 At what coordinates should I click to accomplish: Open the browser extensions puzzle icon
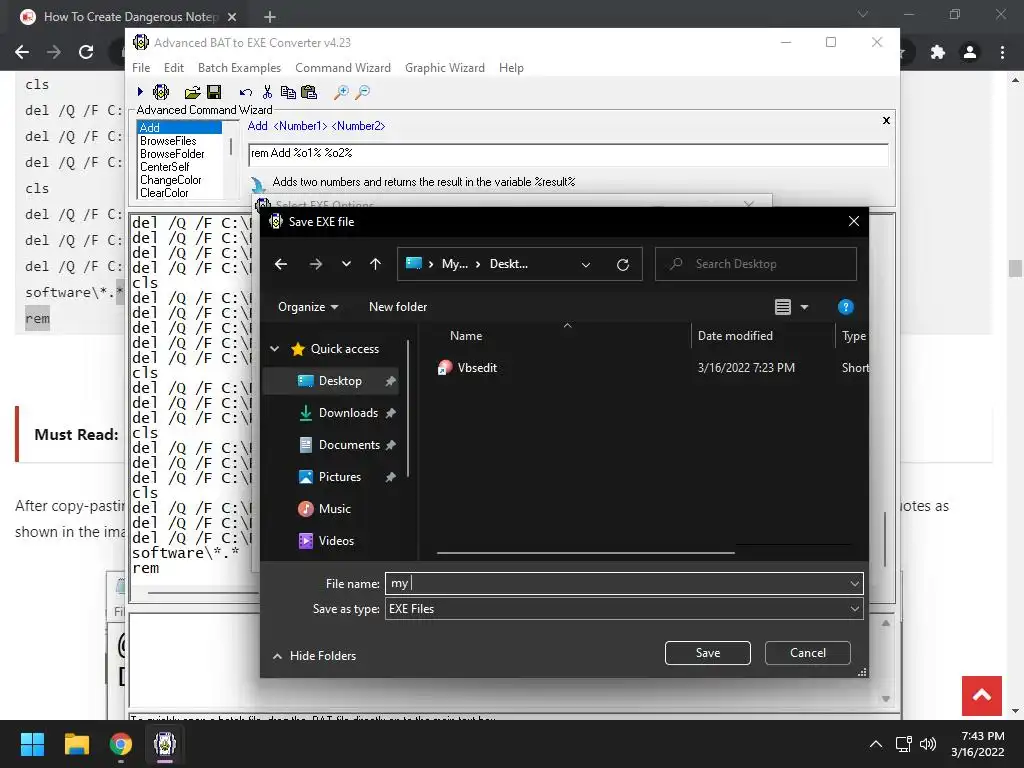938,52
